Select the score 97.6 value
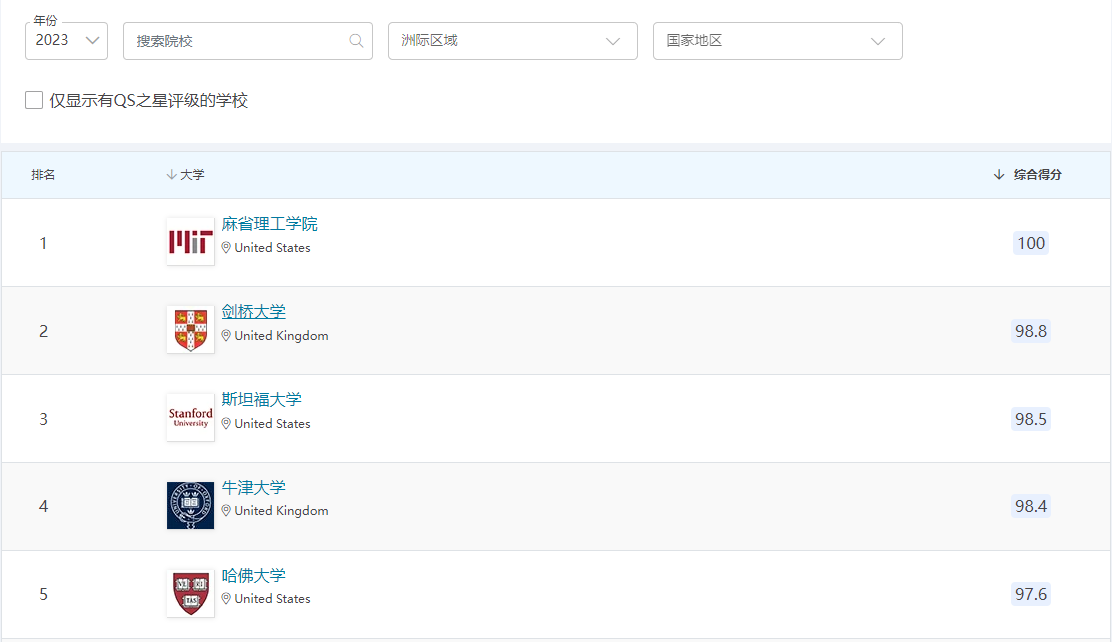Screen dimensions: 1112x642 [x=1031, y=594]
